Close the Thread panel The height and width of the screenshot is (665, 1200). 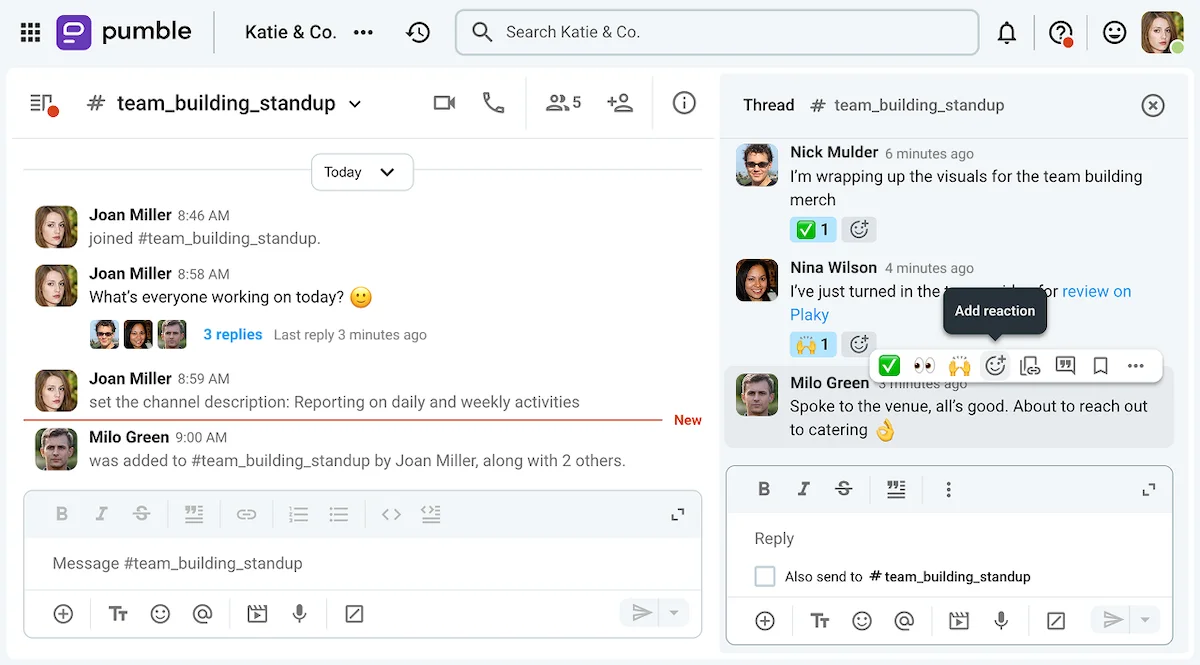(x=1153, y=105)
